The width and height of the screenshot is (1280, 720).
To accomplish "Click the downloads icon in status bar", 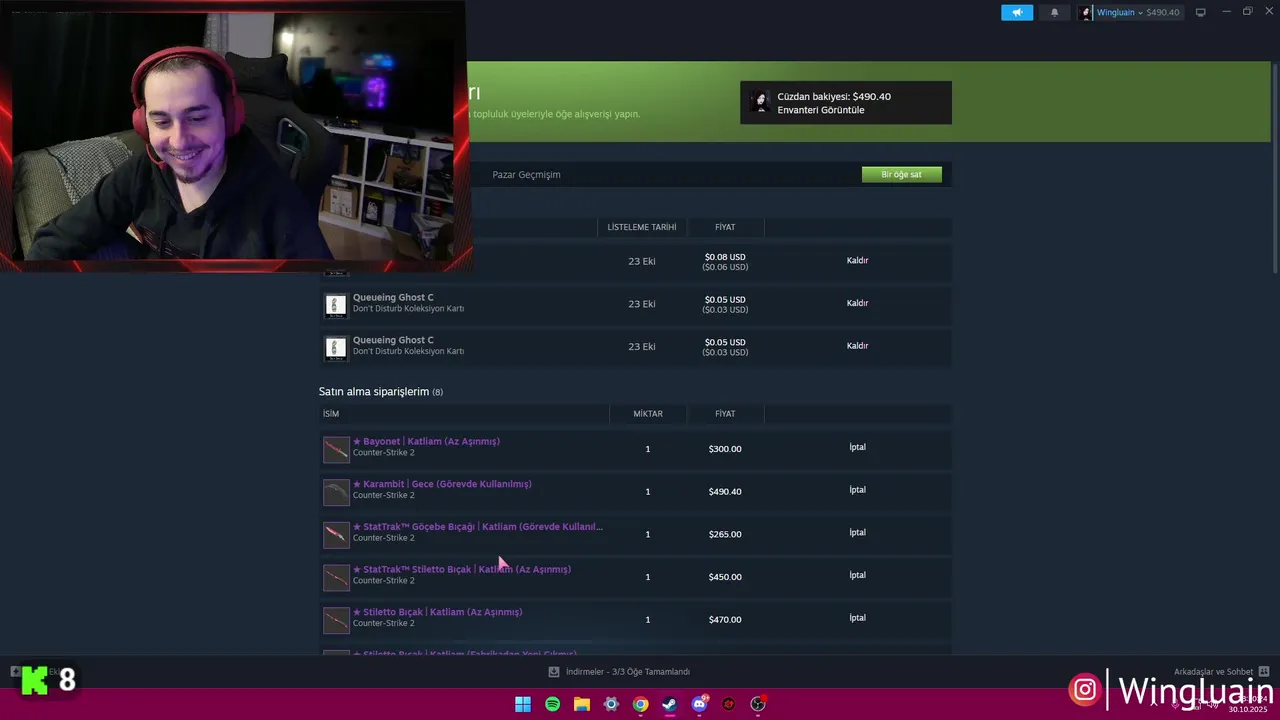I will 554,672.
